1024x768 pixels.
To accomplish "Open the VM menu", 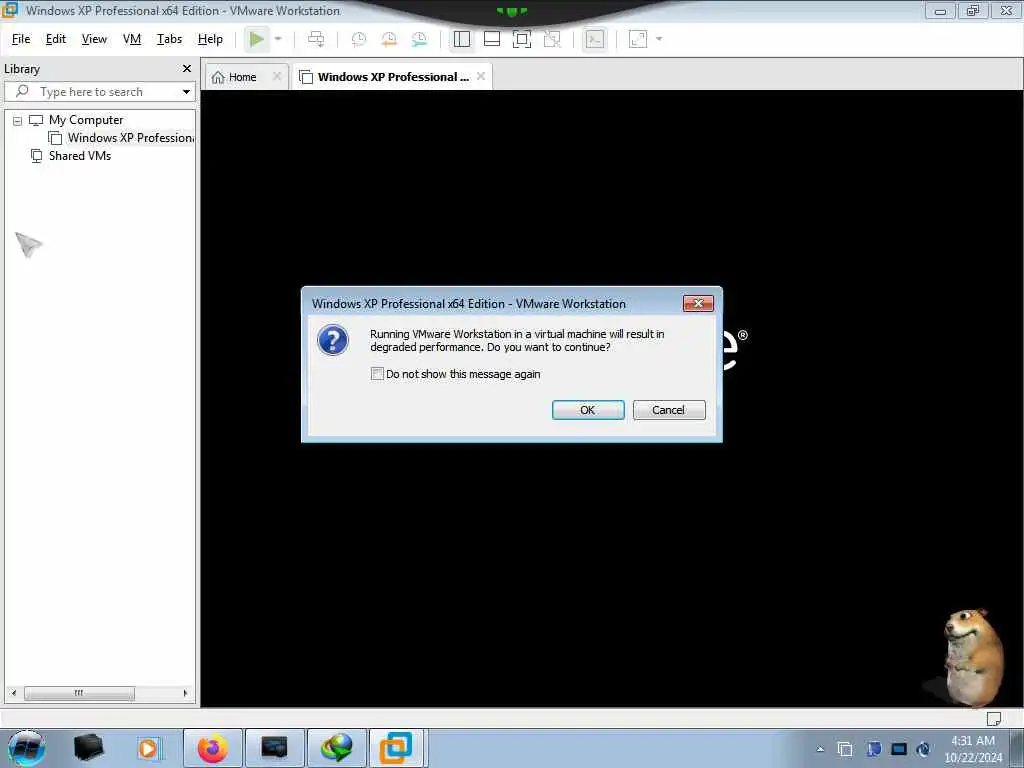I will point(132,39).
